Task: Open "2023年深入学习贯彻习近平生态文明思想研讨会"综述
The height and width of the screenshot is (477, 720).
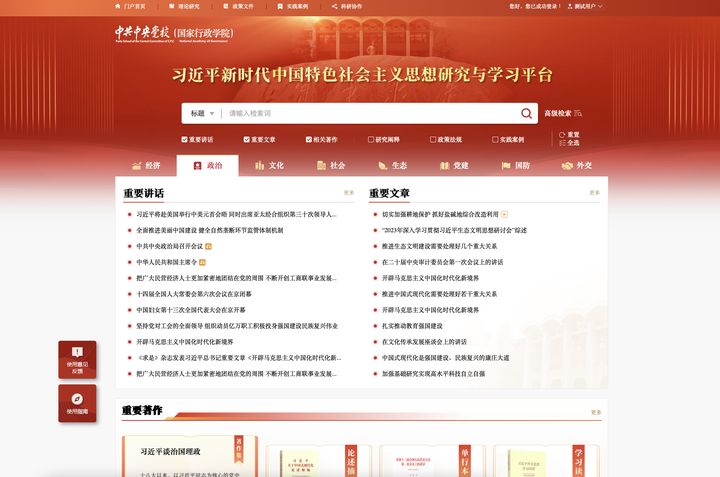Action: tap(454, 230)
